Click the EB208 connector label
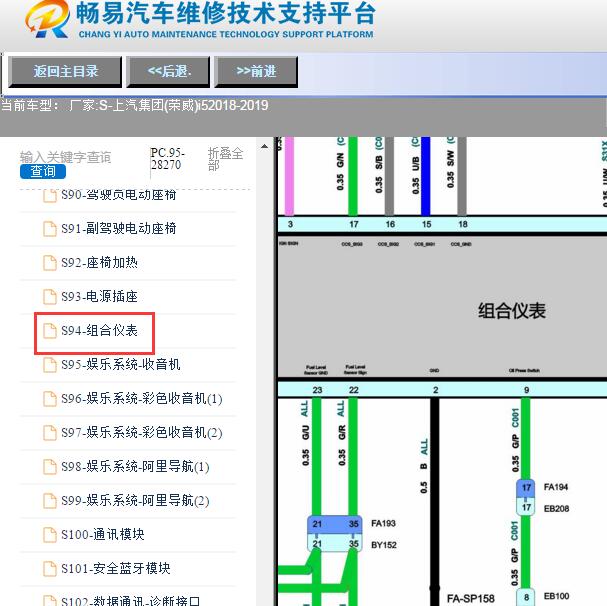The height and width of the screenshot is (606, 607). point(556,509)
